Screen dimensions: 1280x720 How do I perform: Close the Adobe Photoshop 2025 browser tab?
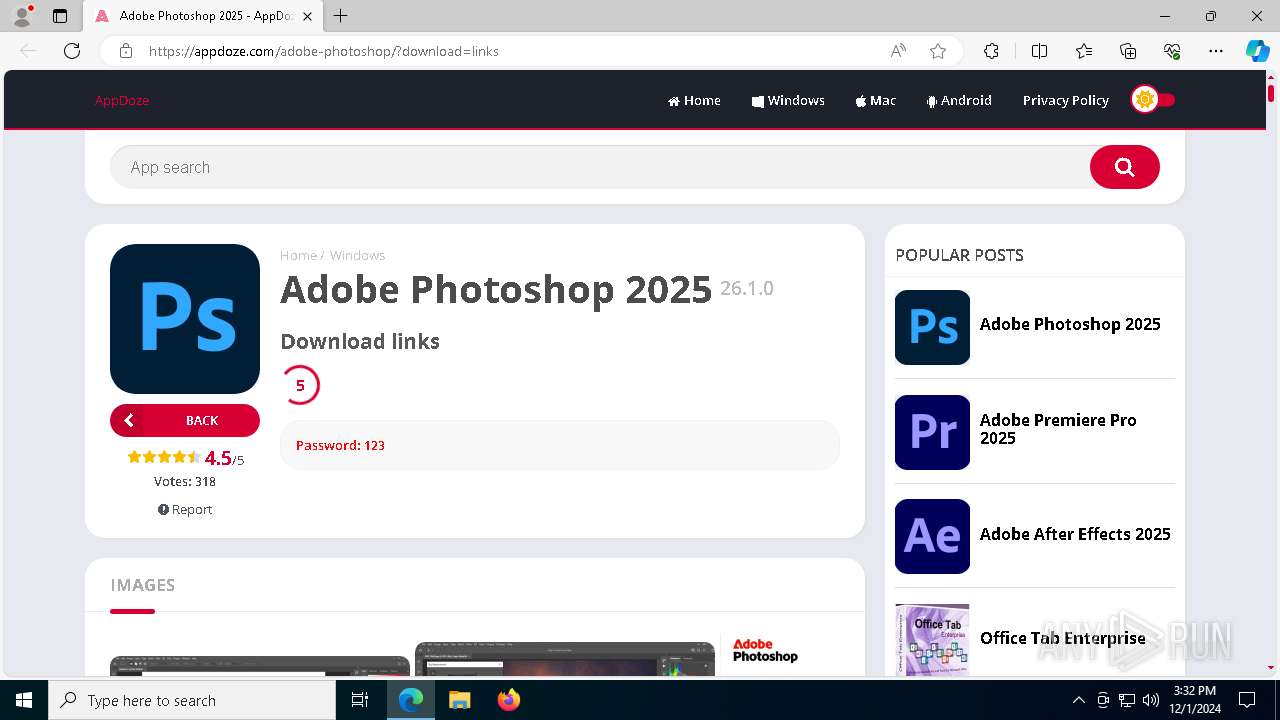(307, 16)
